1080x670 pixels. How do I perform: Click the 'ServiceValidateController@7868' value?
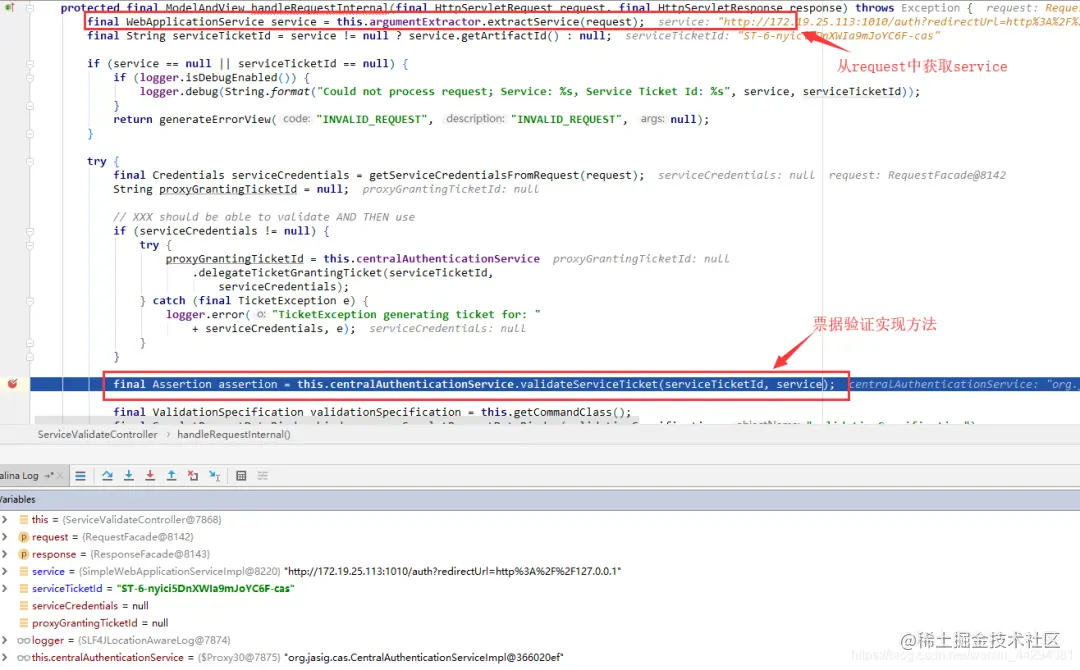point(142,520)
